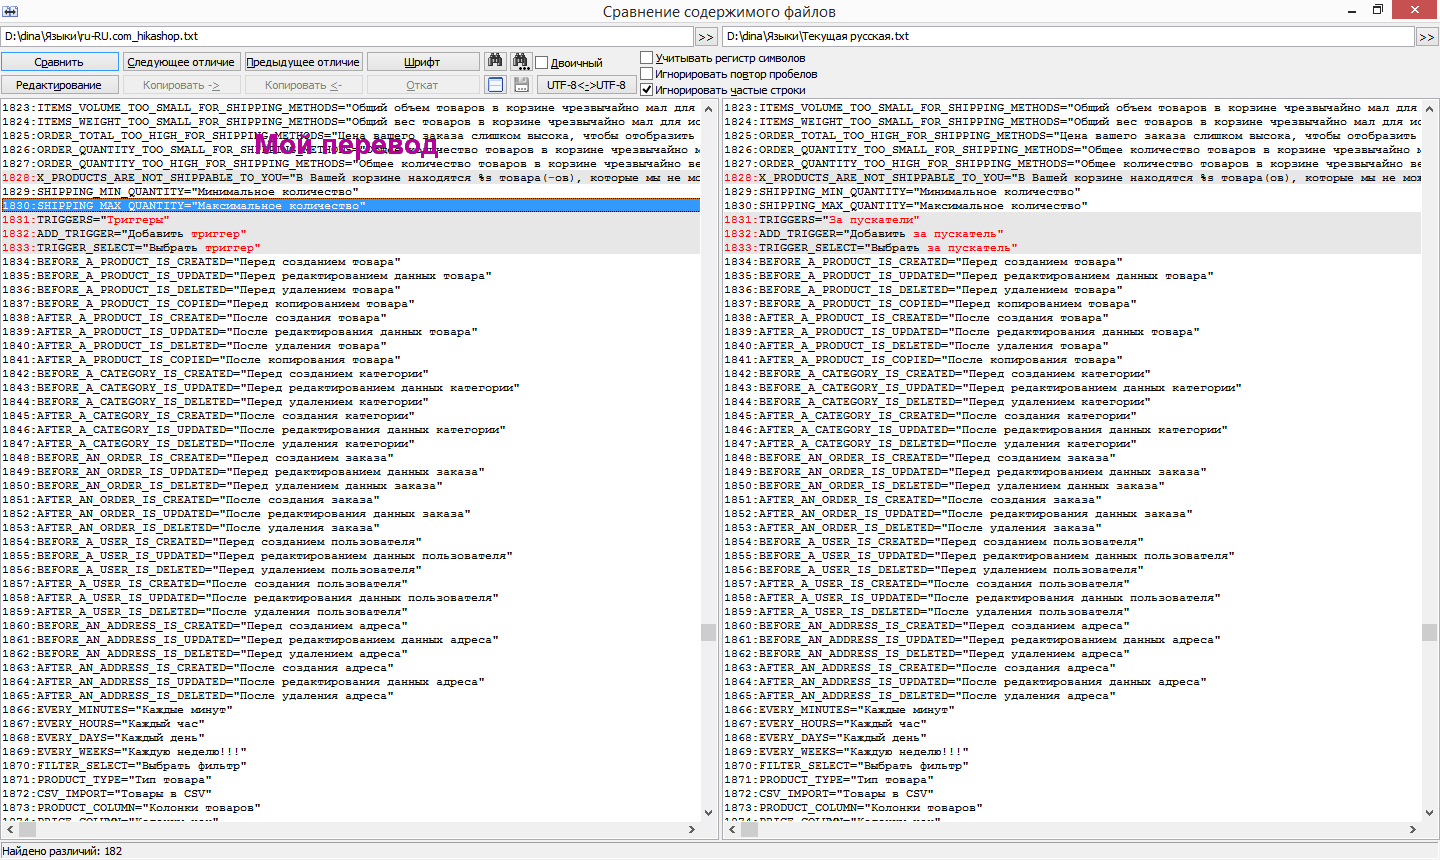
Task: Click the blue window layout icon
Action: pos(495,85)
